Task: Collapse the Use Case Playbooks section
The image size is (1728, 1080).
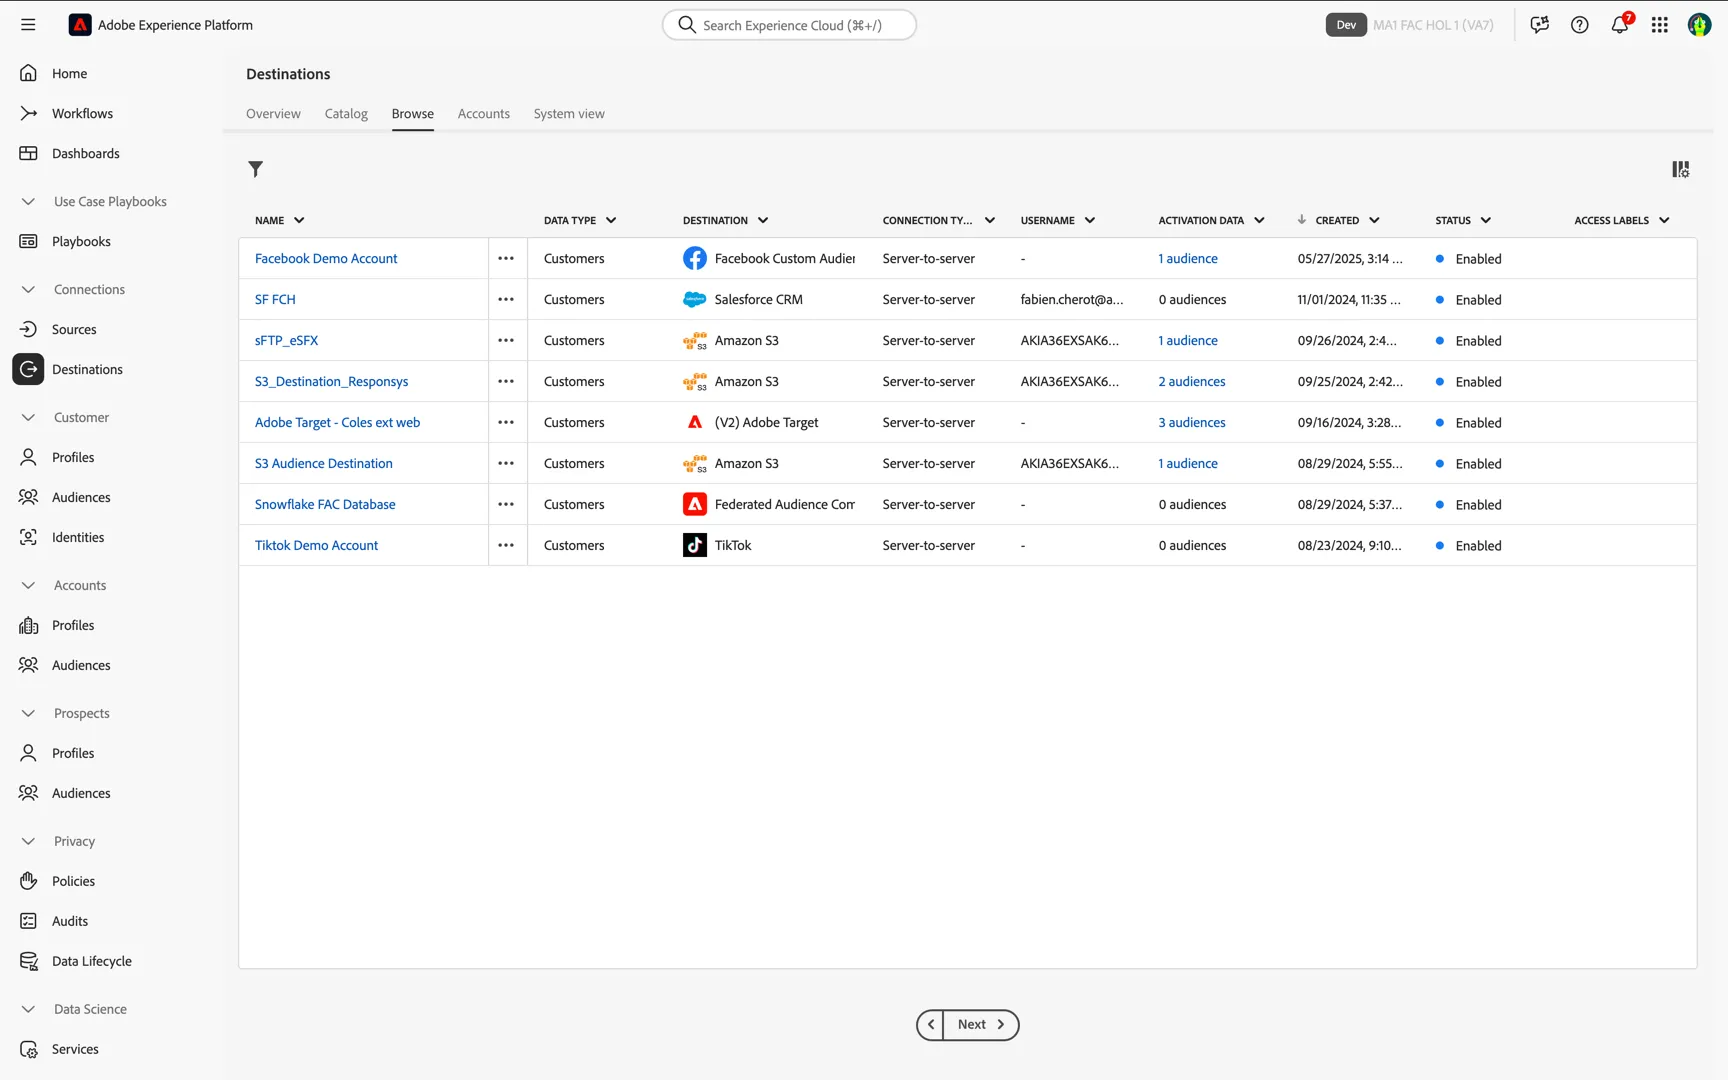Action: click(28, 201)
